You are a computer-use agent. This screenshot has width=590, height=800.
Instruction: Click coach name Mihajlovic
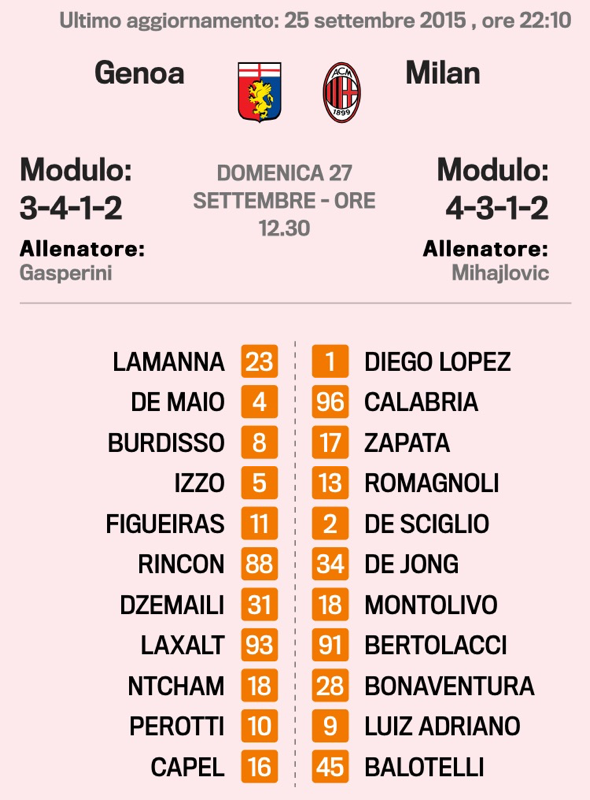(x=500, y=273)
